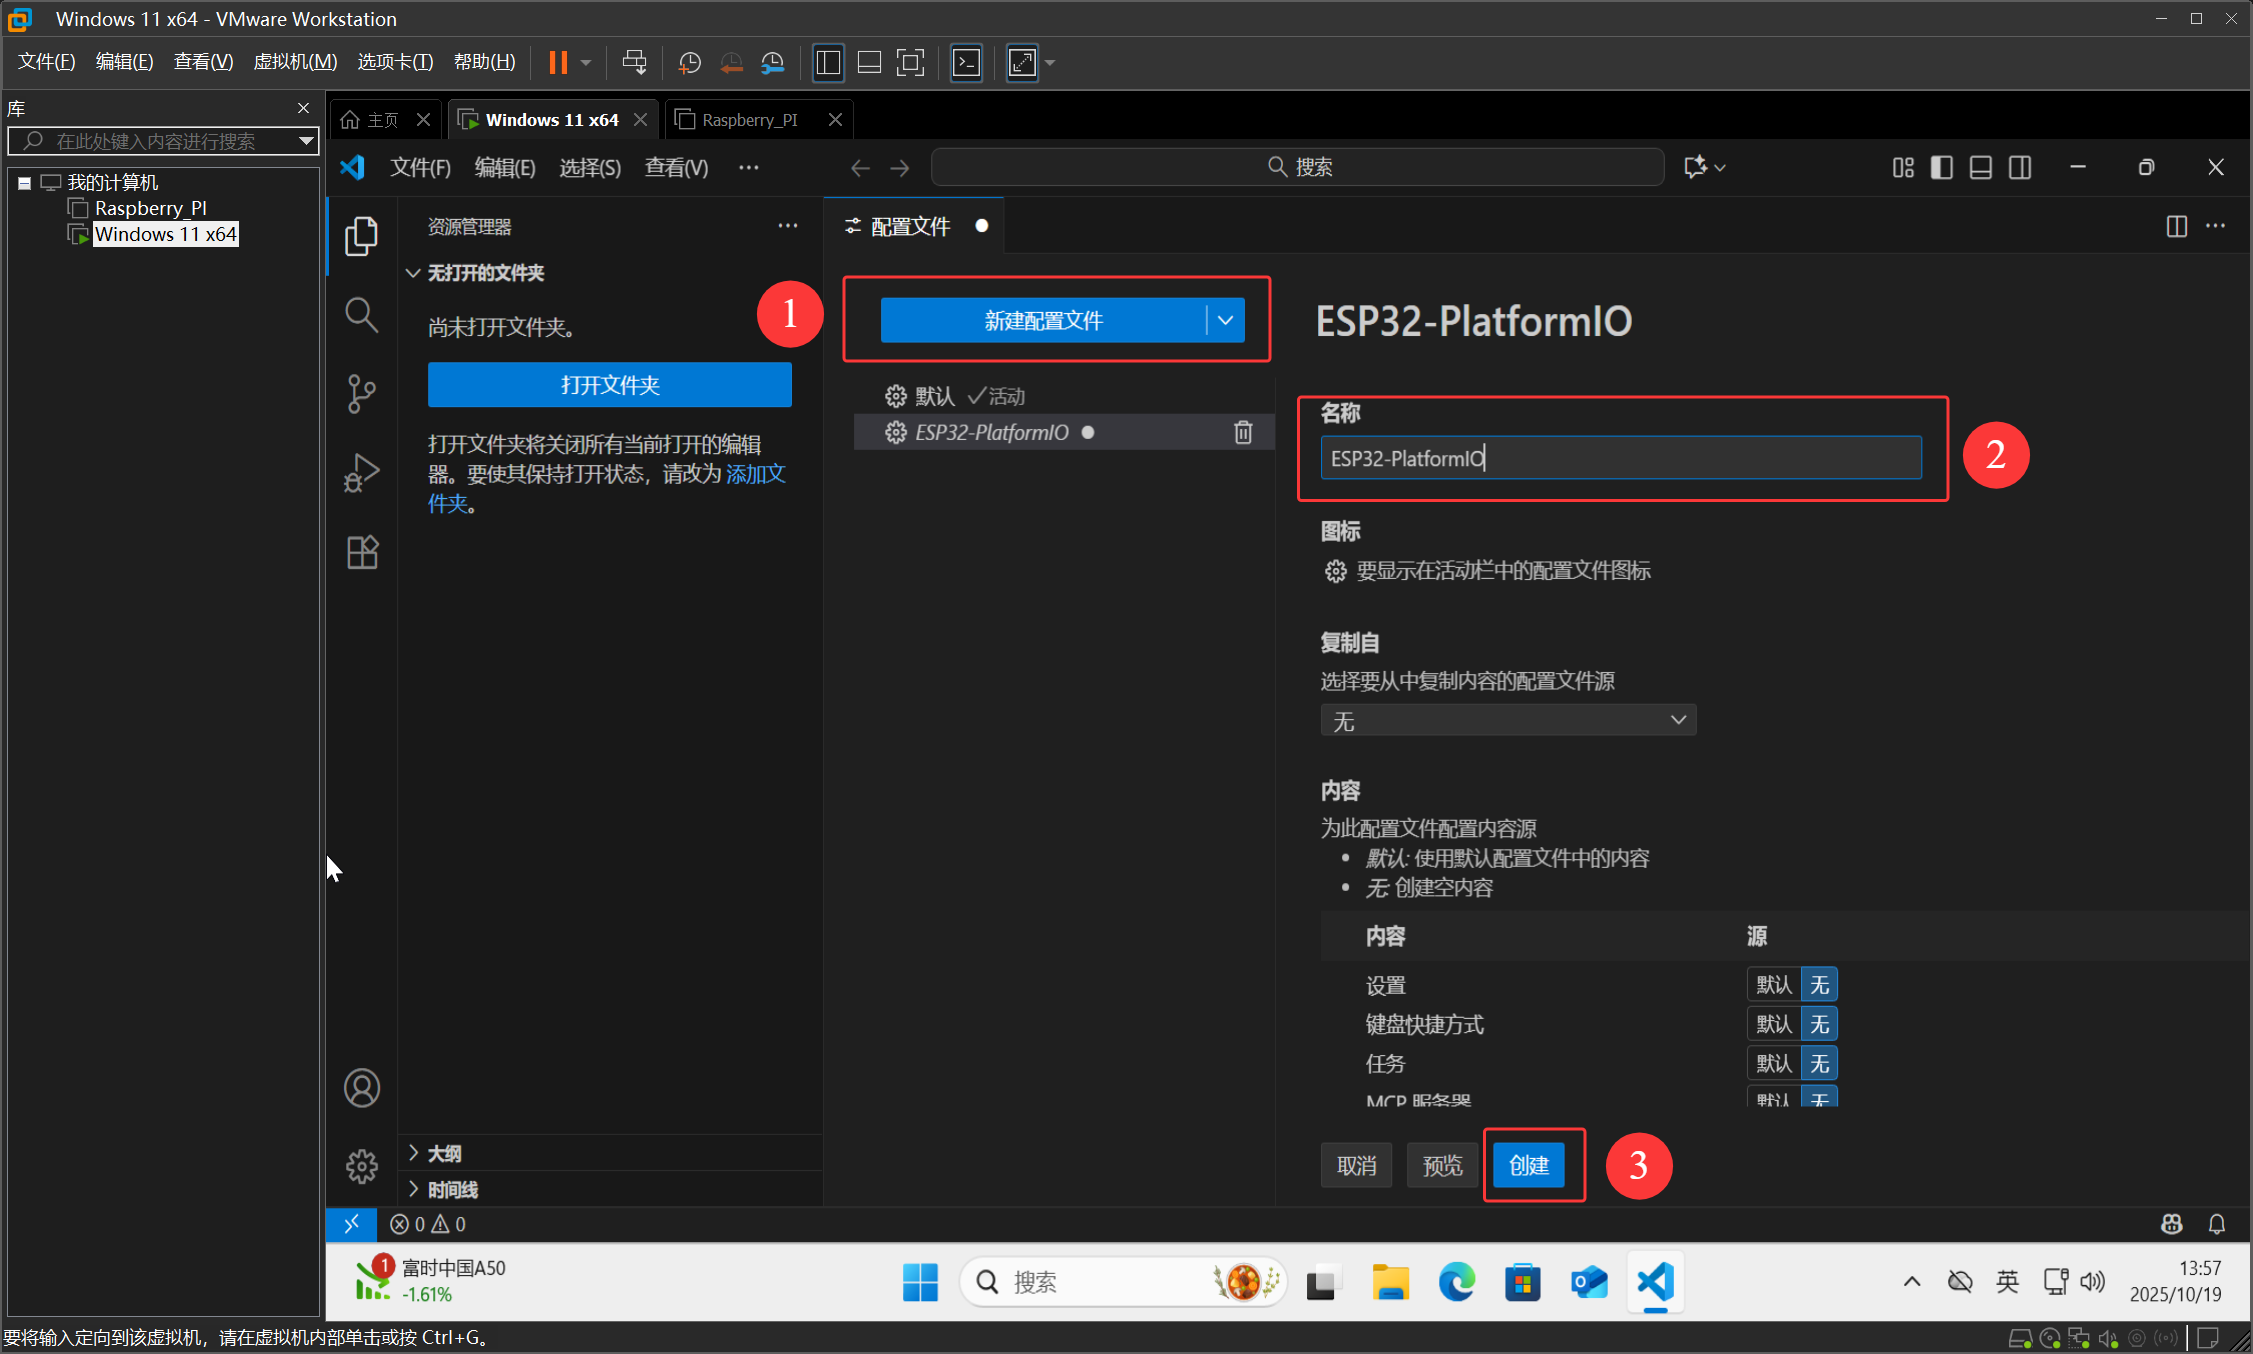The width and height of the screenshot is (2253, 1354).
Task: Click the 名称 field containing ESP32-PlatformIO
Action: point(1620,458)
